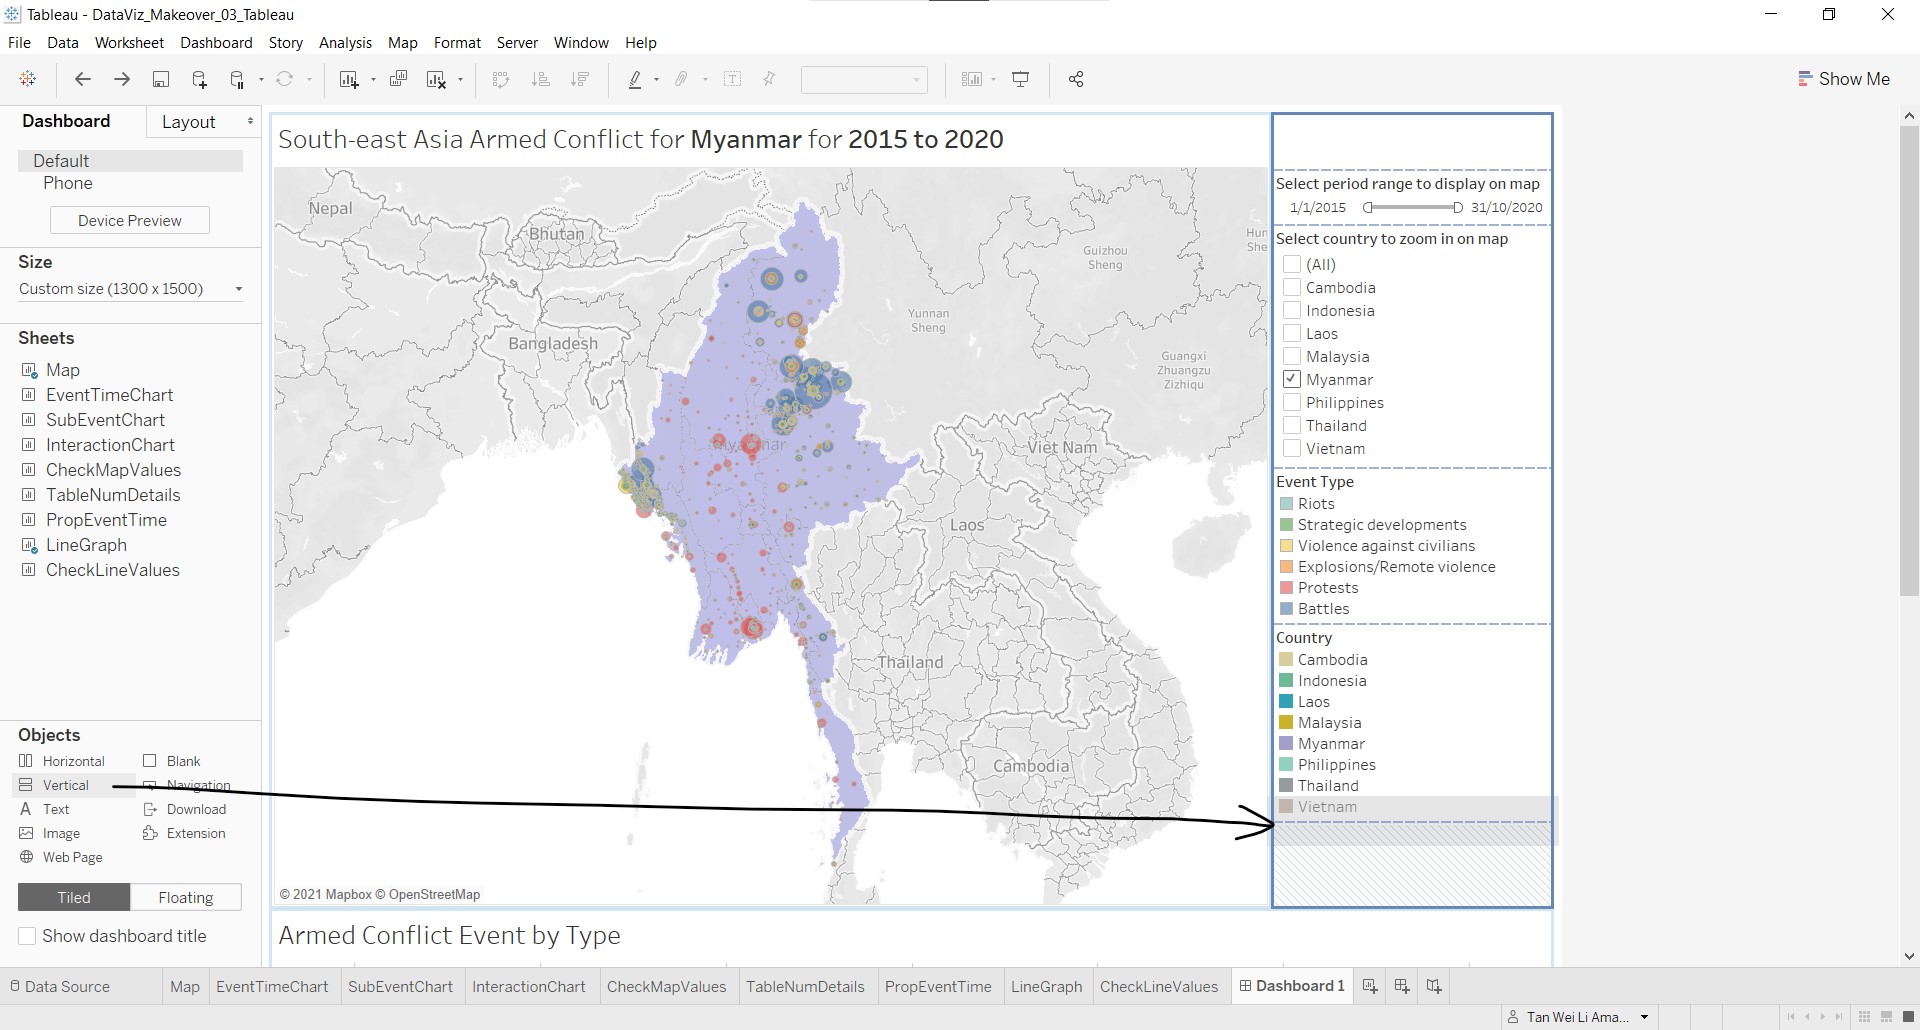Viewport: 1920px width, 1030px height.
Task: Click the Undo back arrow in toolbar
Action: [x=83, y=80]
